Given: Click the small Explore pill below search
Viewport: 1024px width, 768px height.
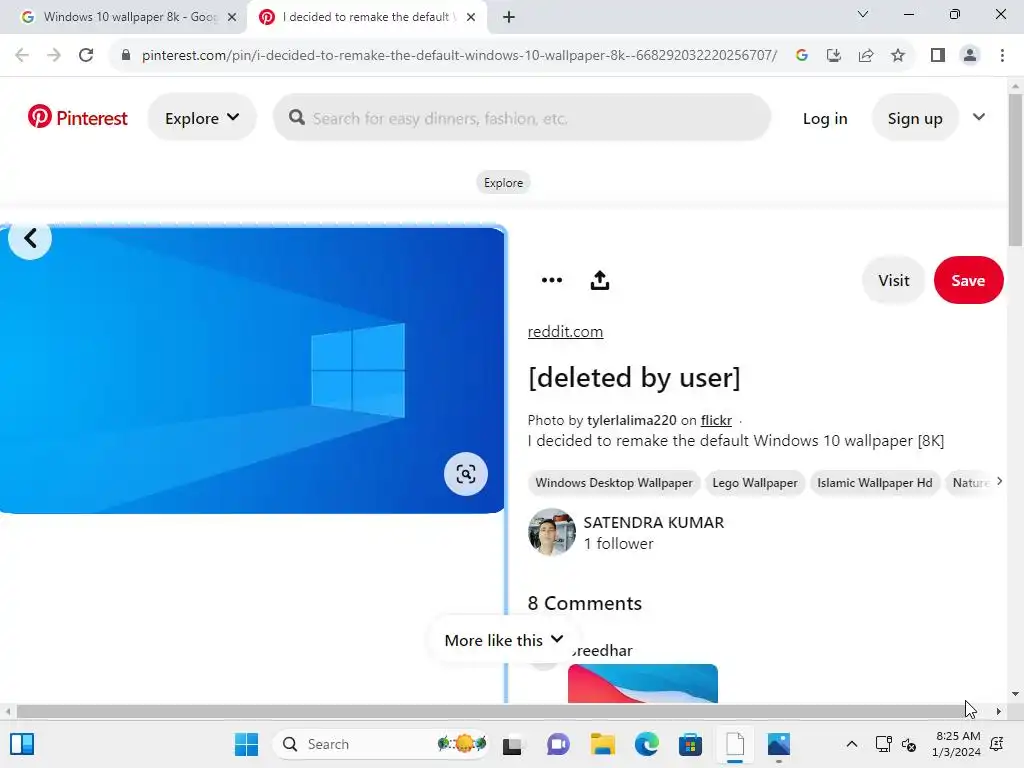Looking at the screenshot, I should (503, 183).
